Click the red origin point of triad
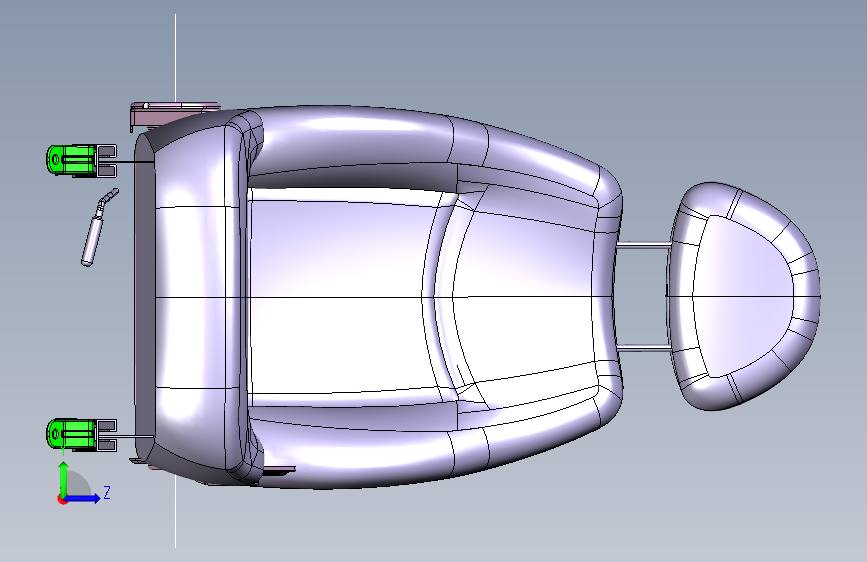The image size is (867, 562). [61, 499]
